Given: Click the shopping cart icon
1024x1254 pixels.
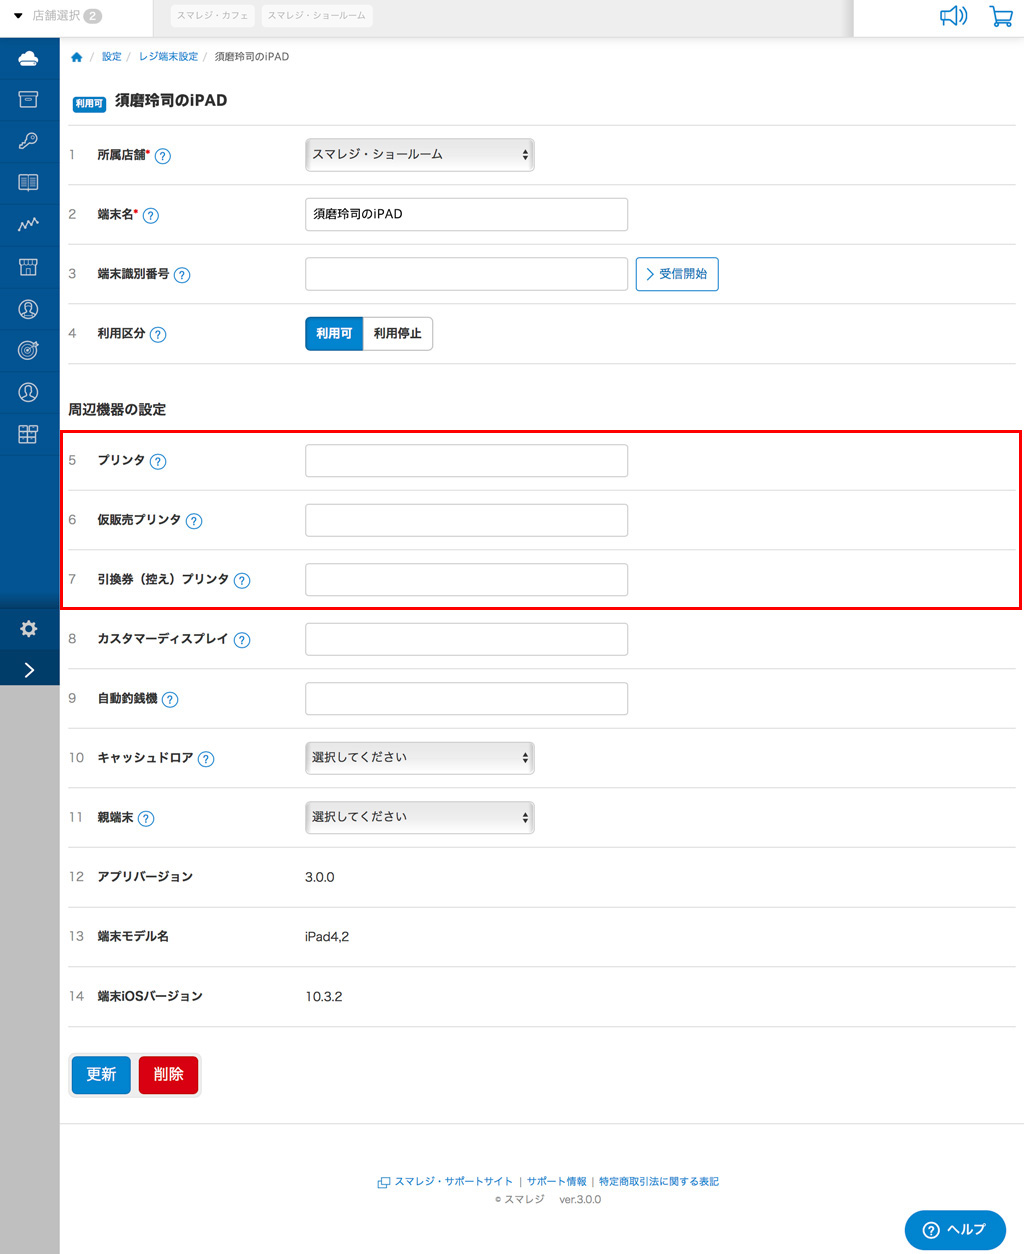Looking at the screenshot, I should point(1000,16).
